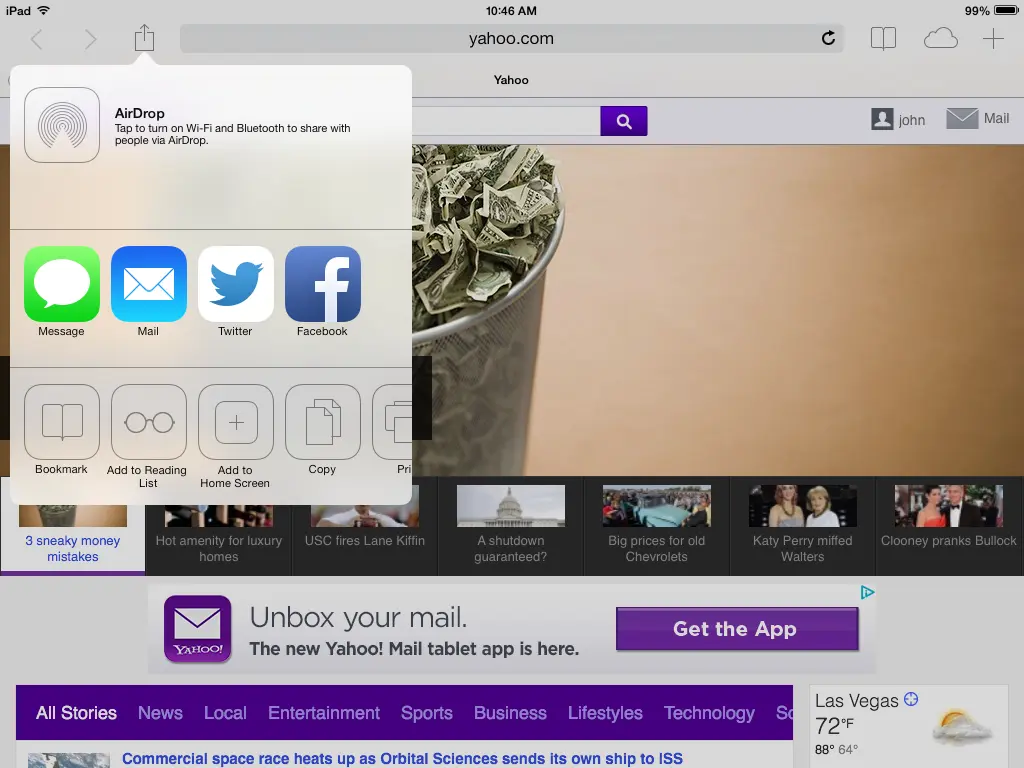Reload the yahoo.com page
This screenshot has height=768, width=1024.
pyautogui.click(x=828, y=39)
